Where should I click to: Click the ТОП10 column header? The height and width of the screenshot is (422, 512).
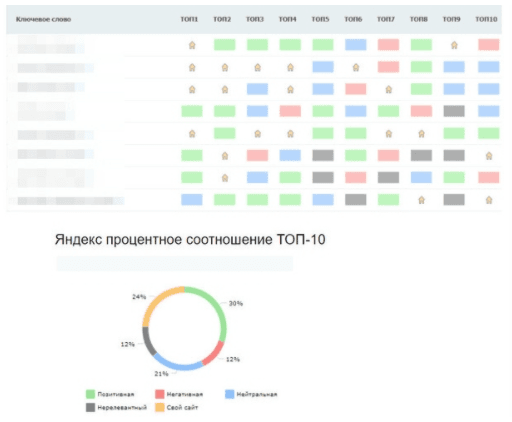(x=486, y=19)
